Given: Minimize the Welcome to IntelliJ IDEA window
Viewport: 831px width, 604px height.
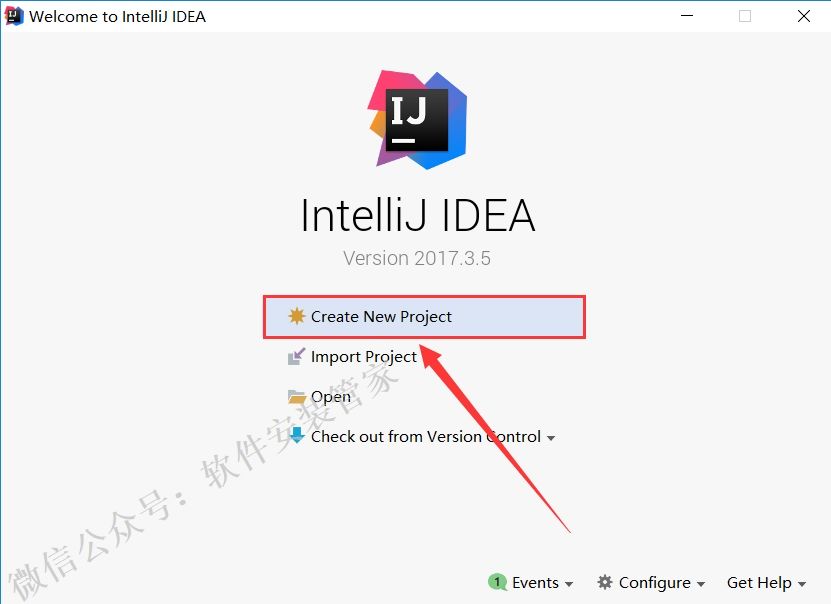Looking at the screenshot, I should click(687, 16).
